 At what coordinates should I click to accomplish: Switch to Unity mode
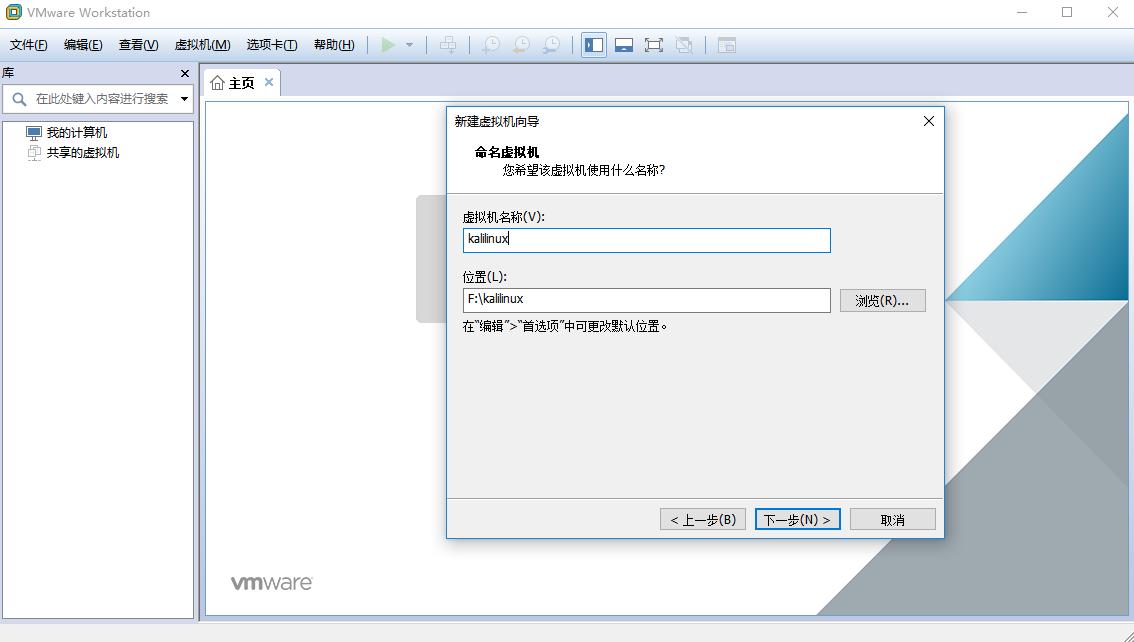point(683,44)
